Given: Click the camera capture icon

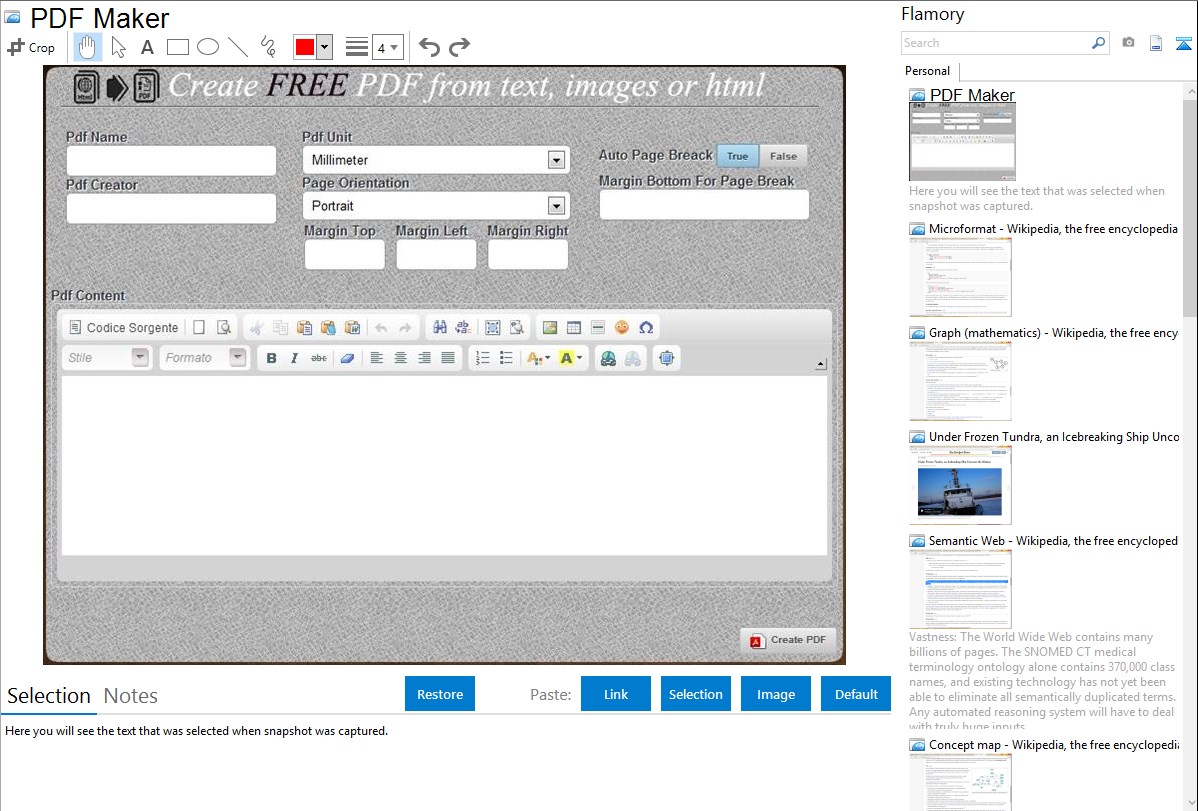Looking at the screenshot, I should [x=1128, y=43].
